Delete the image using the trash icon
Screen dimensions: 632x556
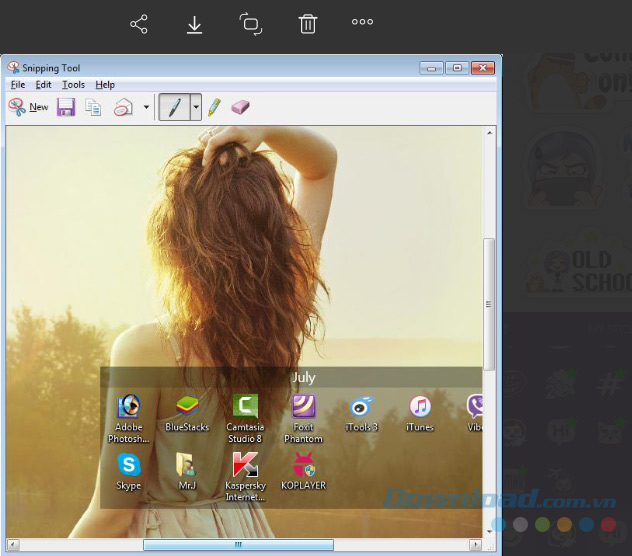click(x=308, y=24)
